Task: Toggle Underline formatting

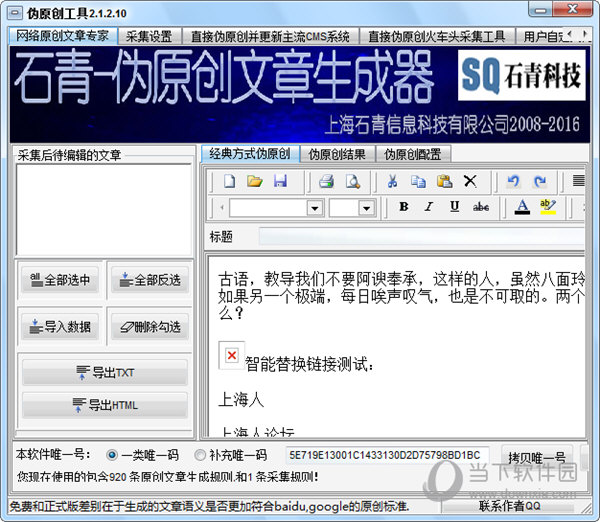Action: 455,207
